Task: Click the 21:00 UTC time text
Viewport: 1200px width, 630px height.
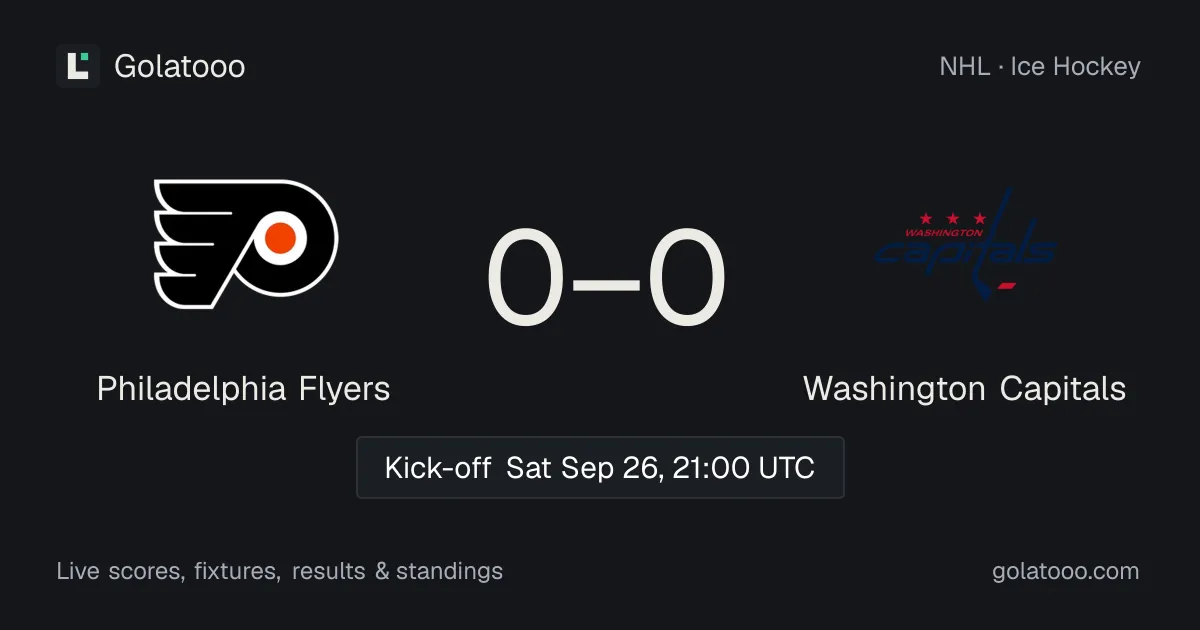Action: [x=743, y=467]
